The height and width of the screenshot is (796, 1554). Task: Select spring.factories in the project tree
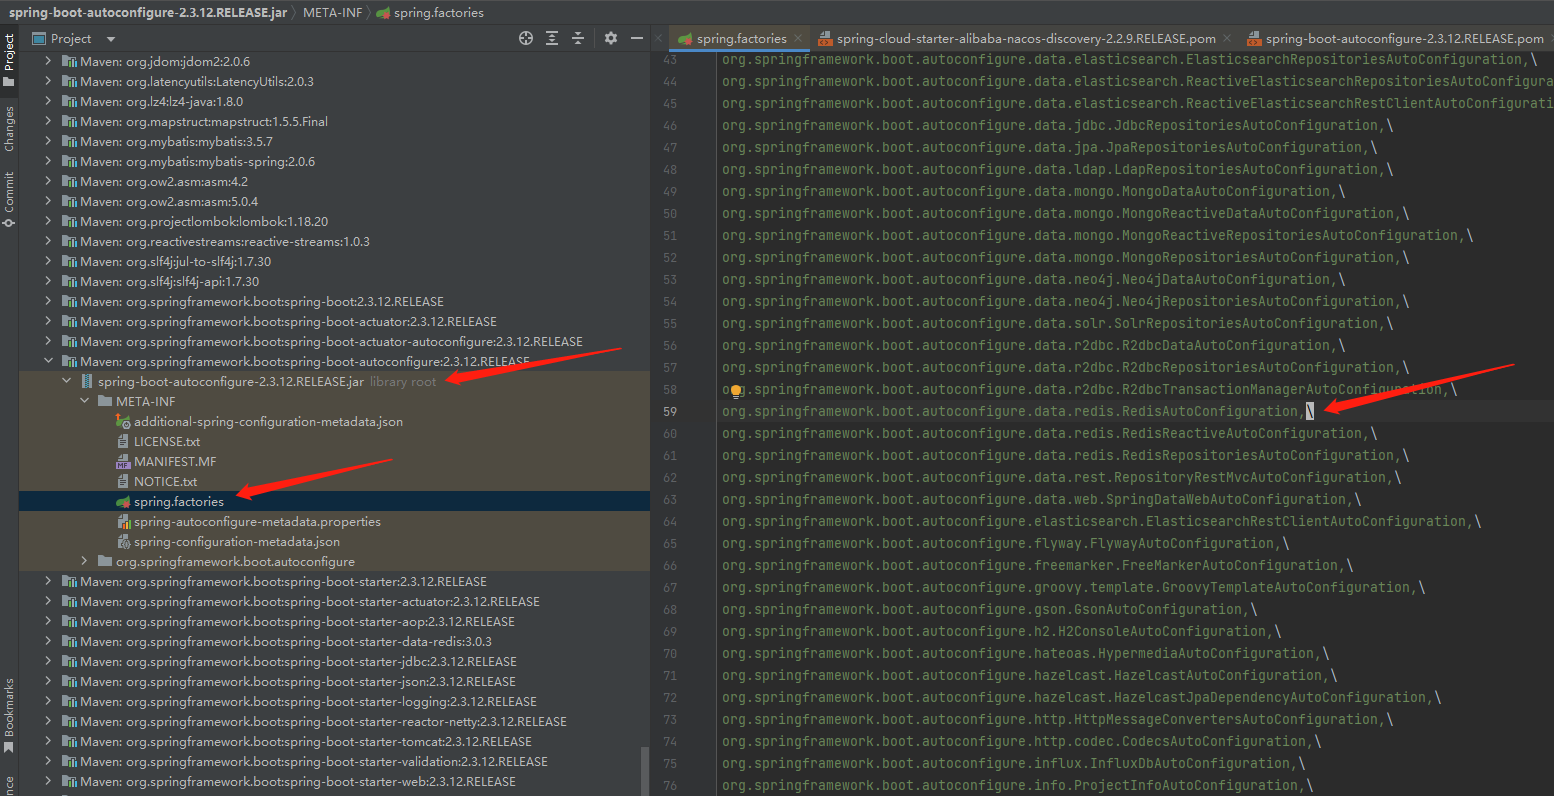pyautogui.click(x=179, y=501)
